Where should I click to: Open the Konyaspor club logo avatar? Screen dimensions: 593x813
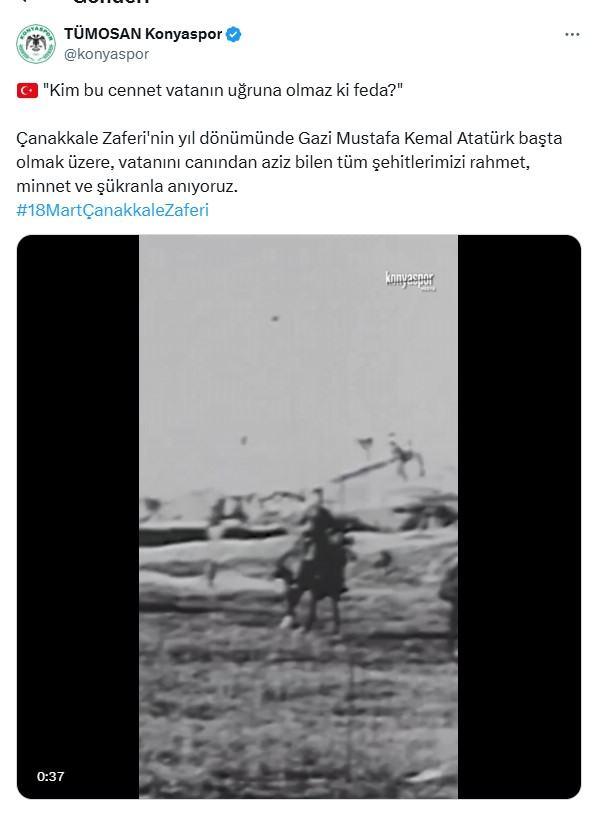pos(36,44)
